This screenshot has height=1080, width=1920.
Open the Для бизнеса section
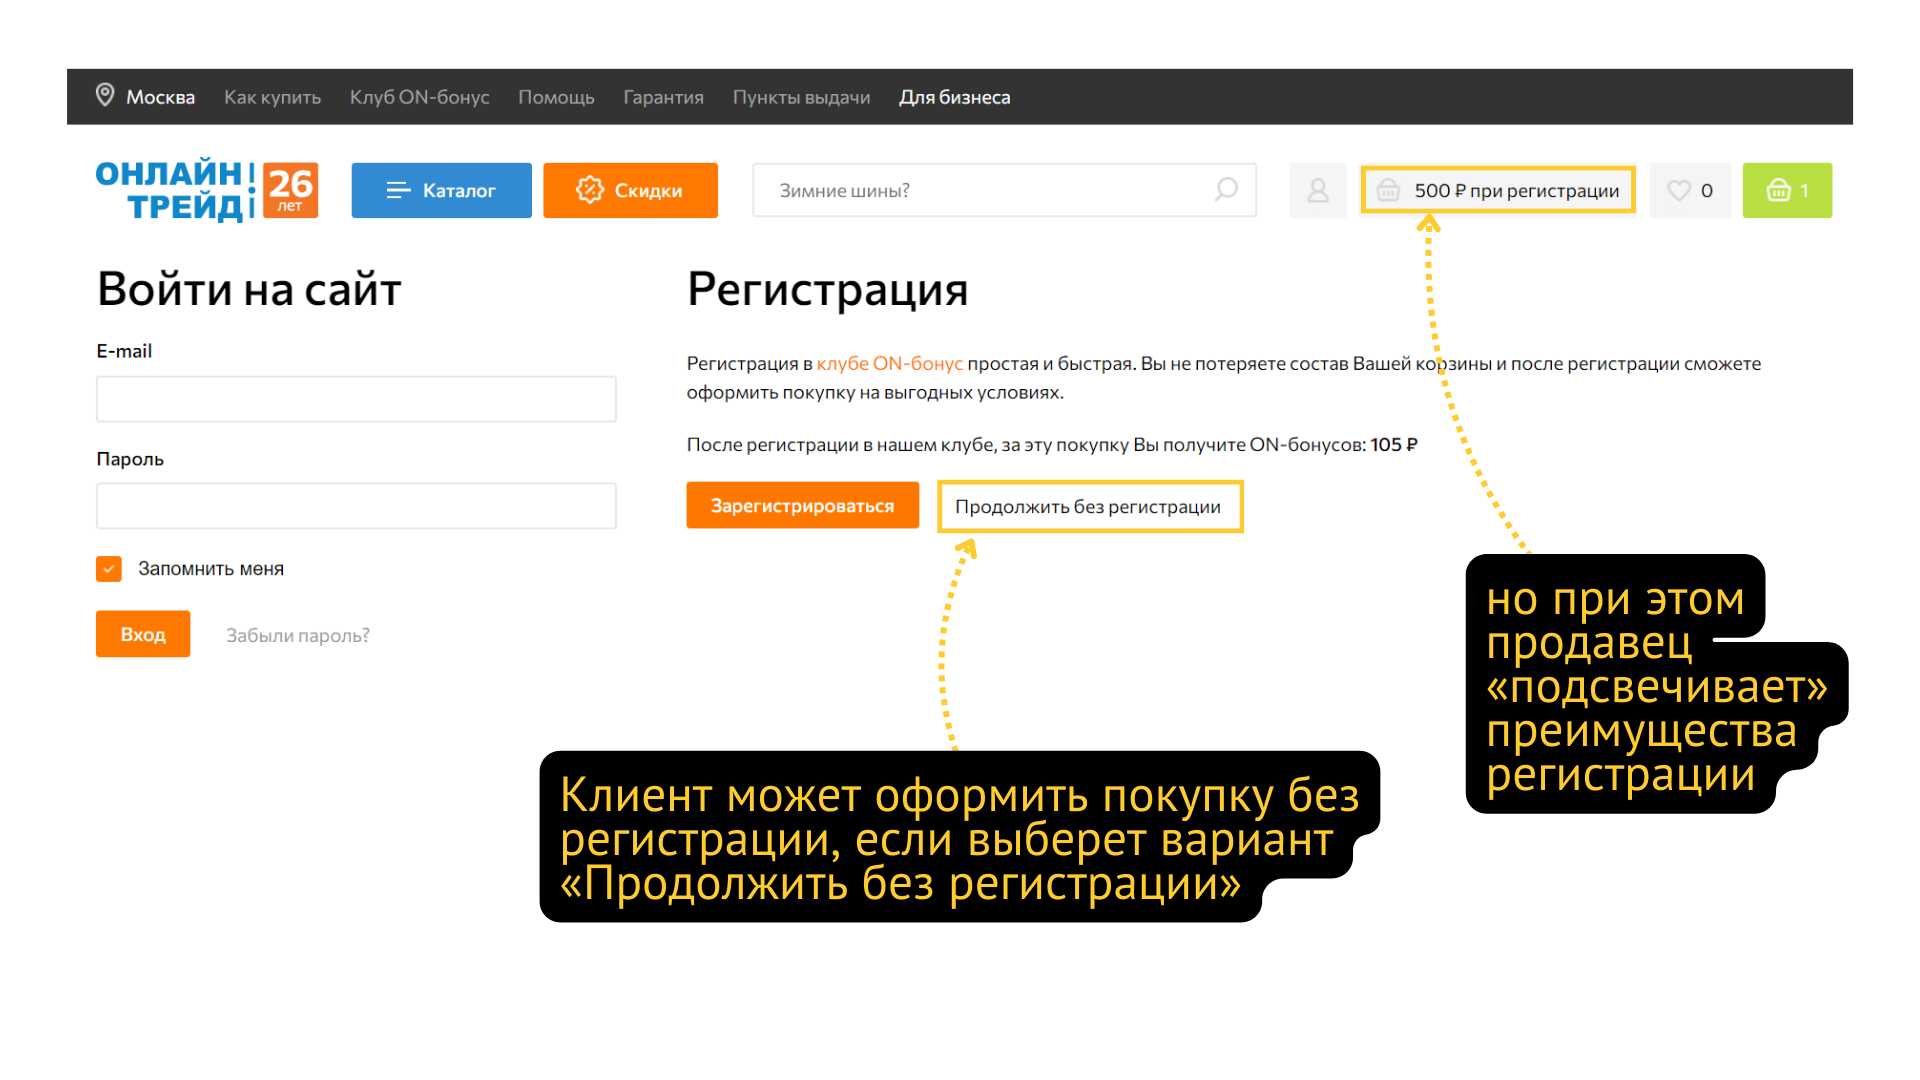click(954, 97)
